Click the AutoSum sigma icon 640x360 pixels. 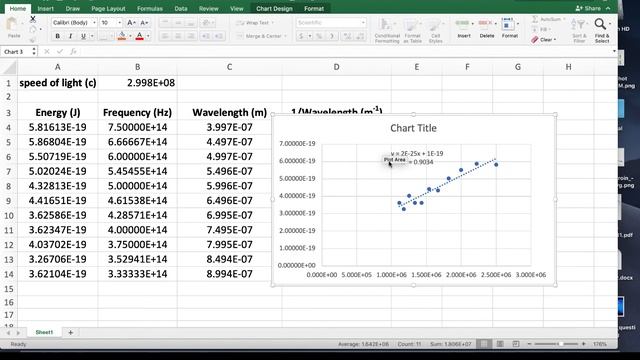[x=535, y=19]
